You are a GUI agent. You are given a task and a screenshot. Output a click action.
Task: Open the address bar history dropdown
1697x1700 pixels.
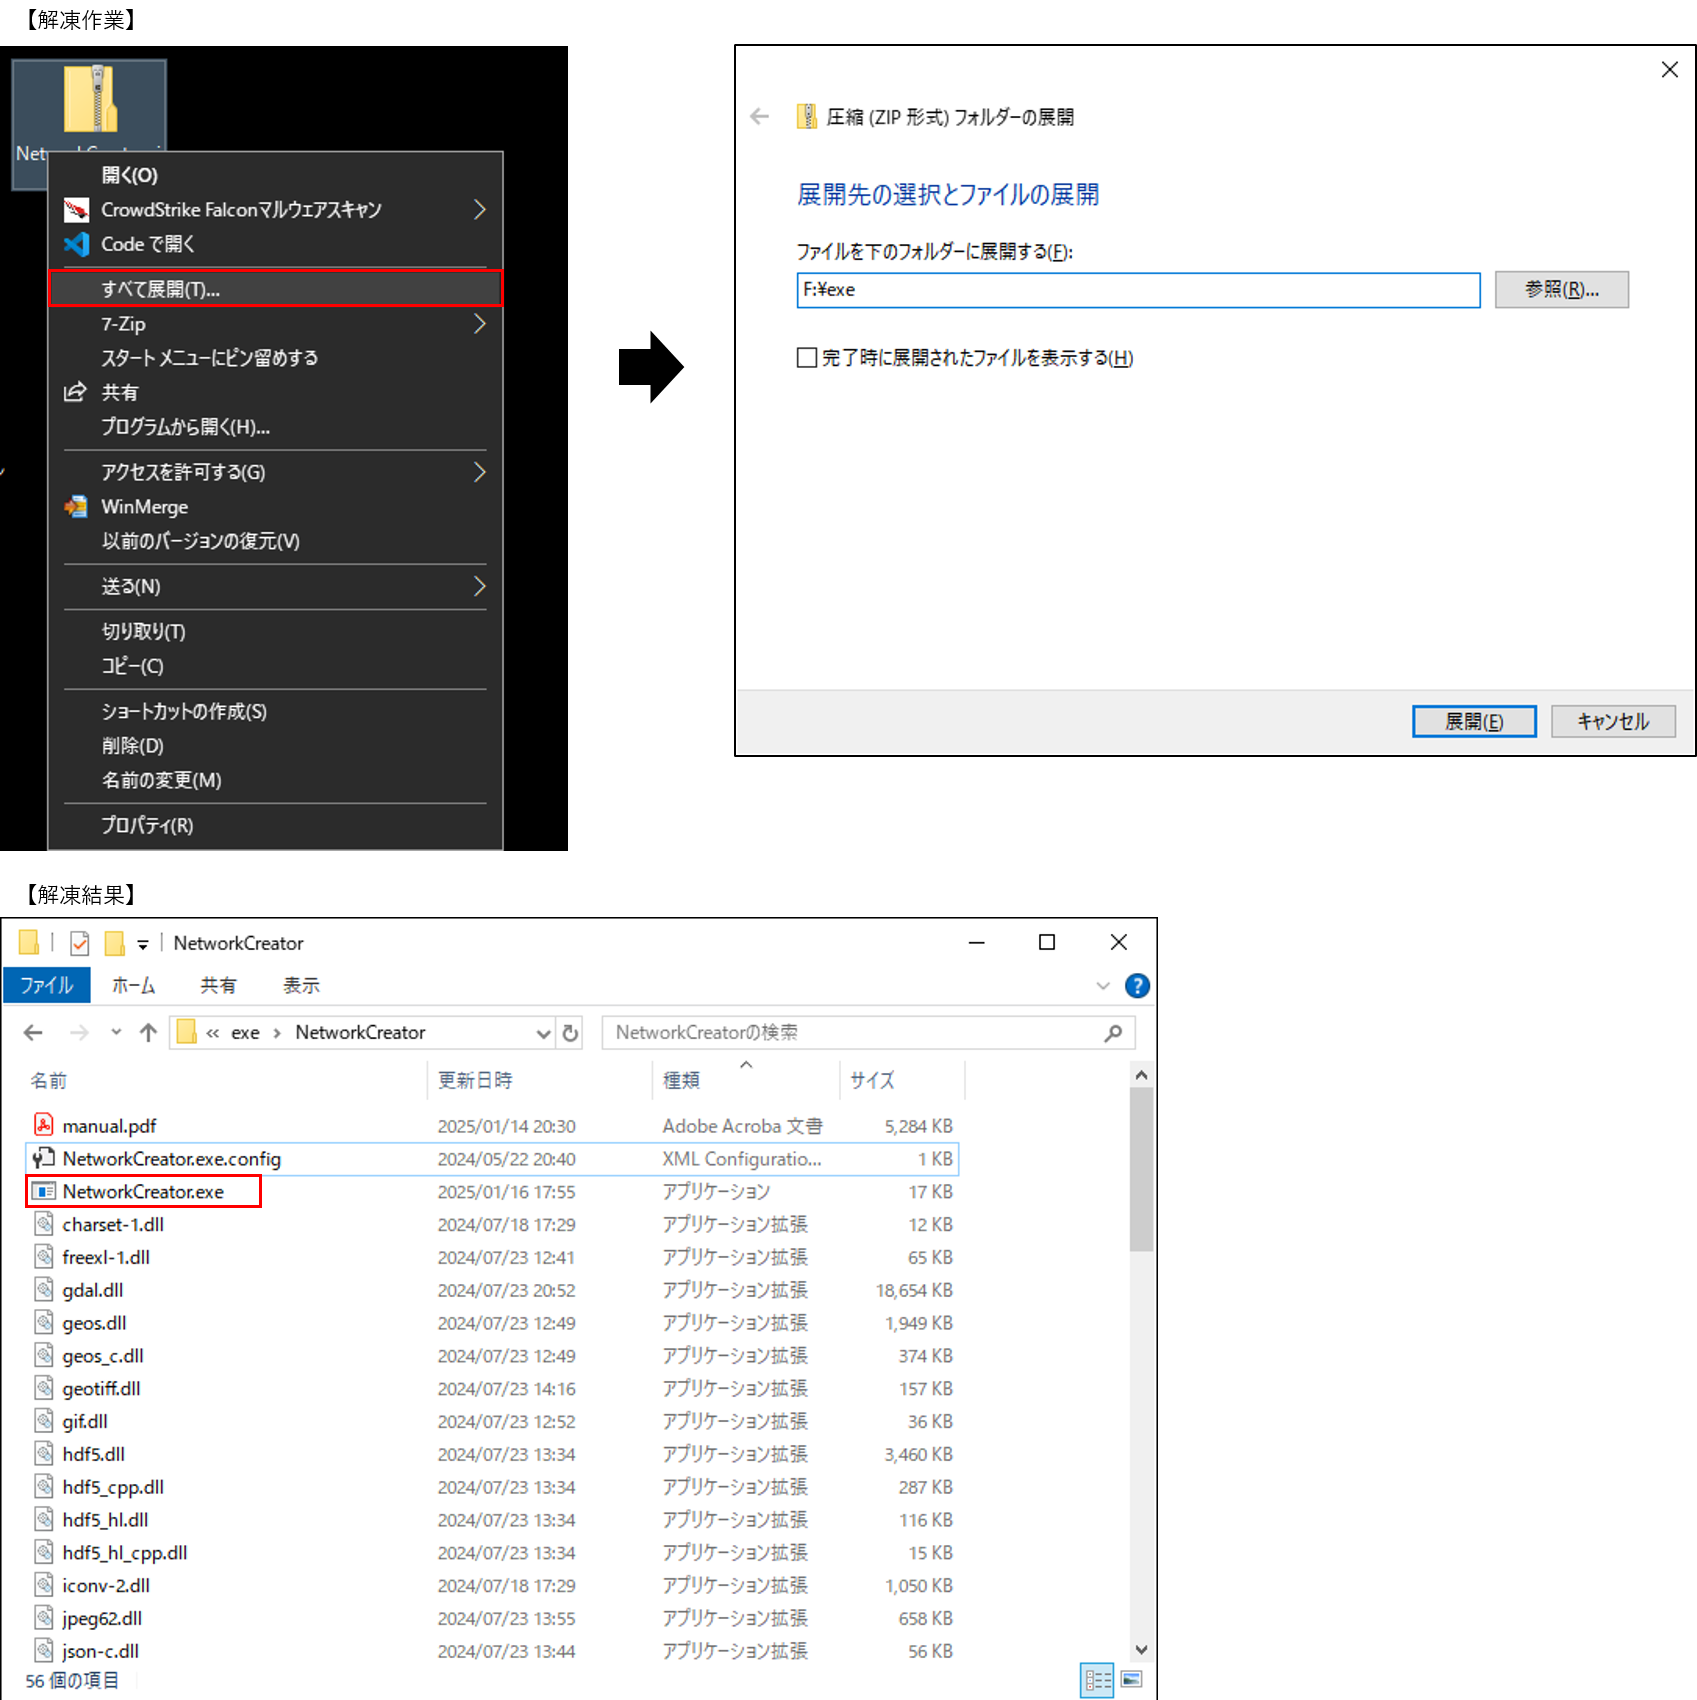click(x=543, y=1033)
